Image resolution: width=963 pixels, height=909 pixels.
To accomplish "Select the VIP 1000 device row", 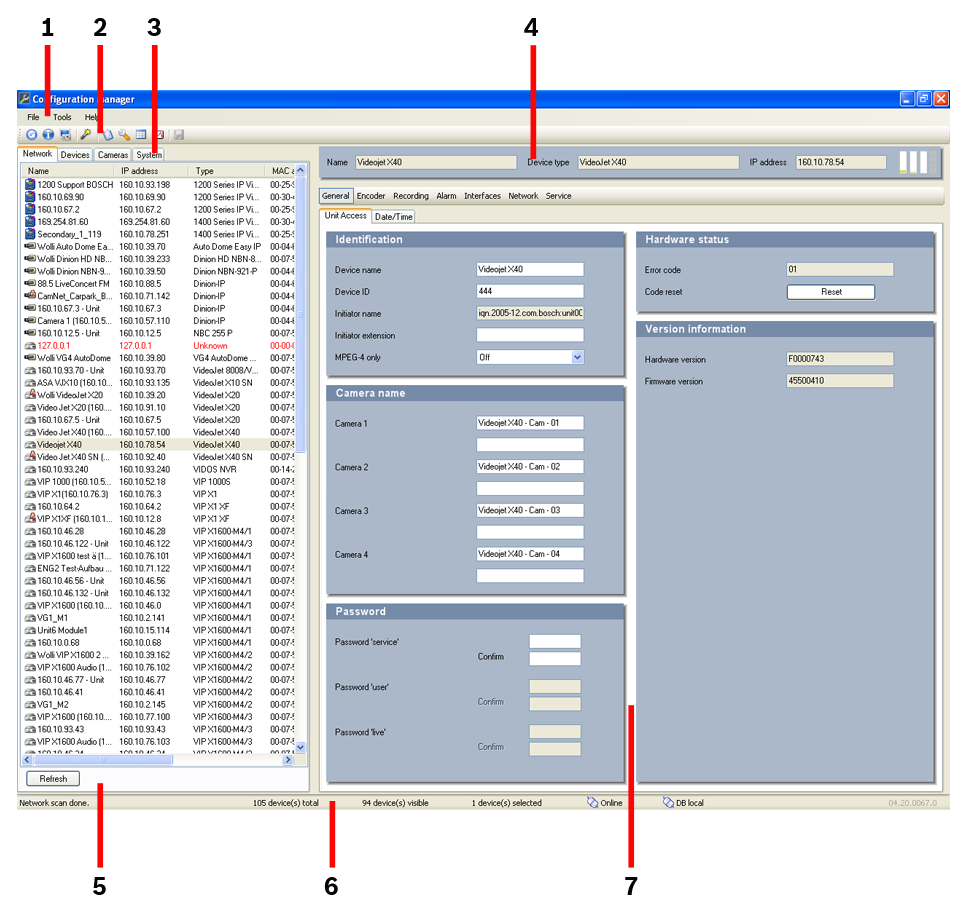I will click(158, 482).
